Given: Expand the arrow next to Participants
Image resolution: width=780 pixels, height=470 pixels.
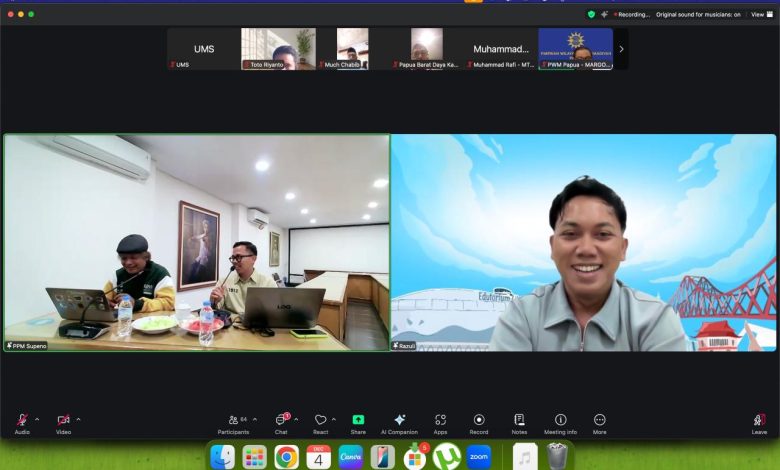Looking at the screenshot, I should [x=254, y=419].
